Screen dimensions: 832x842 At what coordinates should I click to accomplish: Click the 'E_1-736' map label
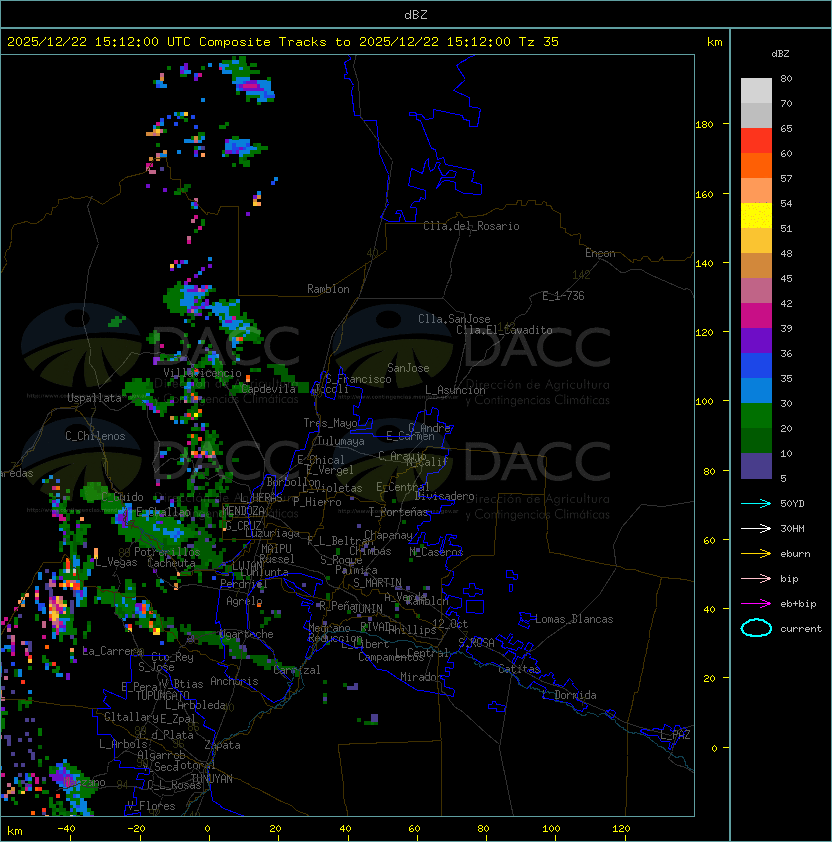[563, 295]
